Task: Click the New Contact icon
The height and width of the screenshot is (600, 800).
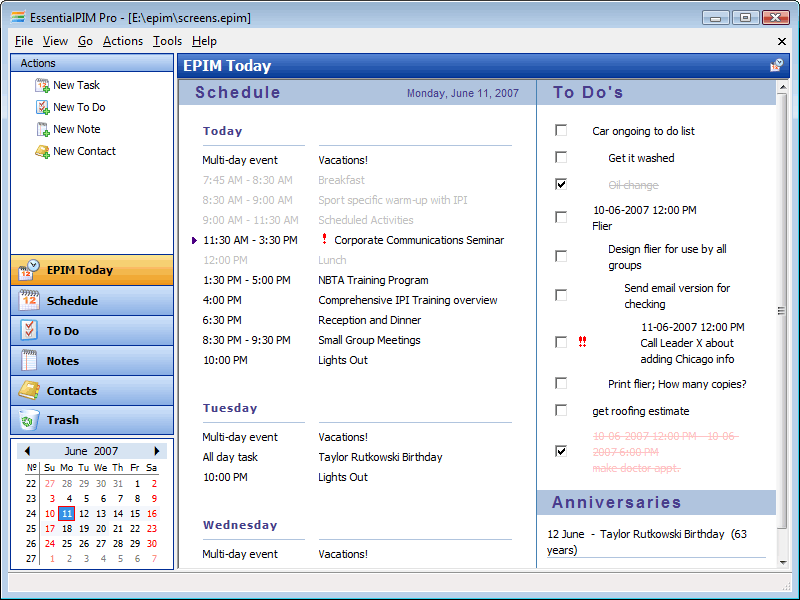Action: 42,151
